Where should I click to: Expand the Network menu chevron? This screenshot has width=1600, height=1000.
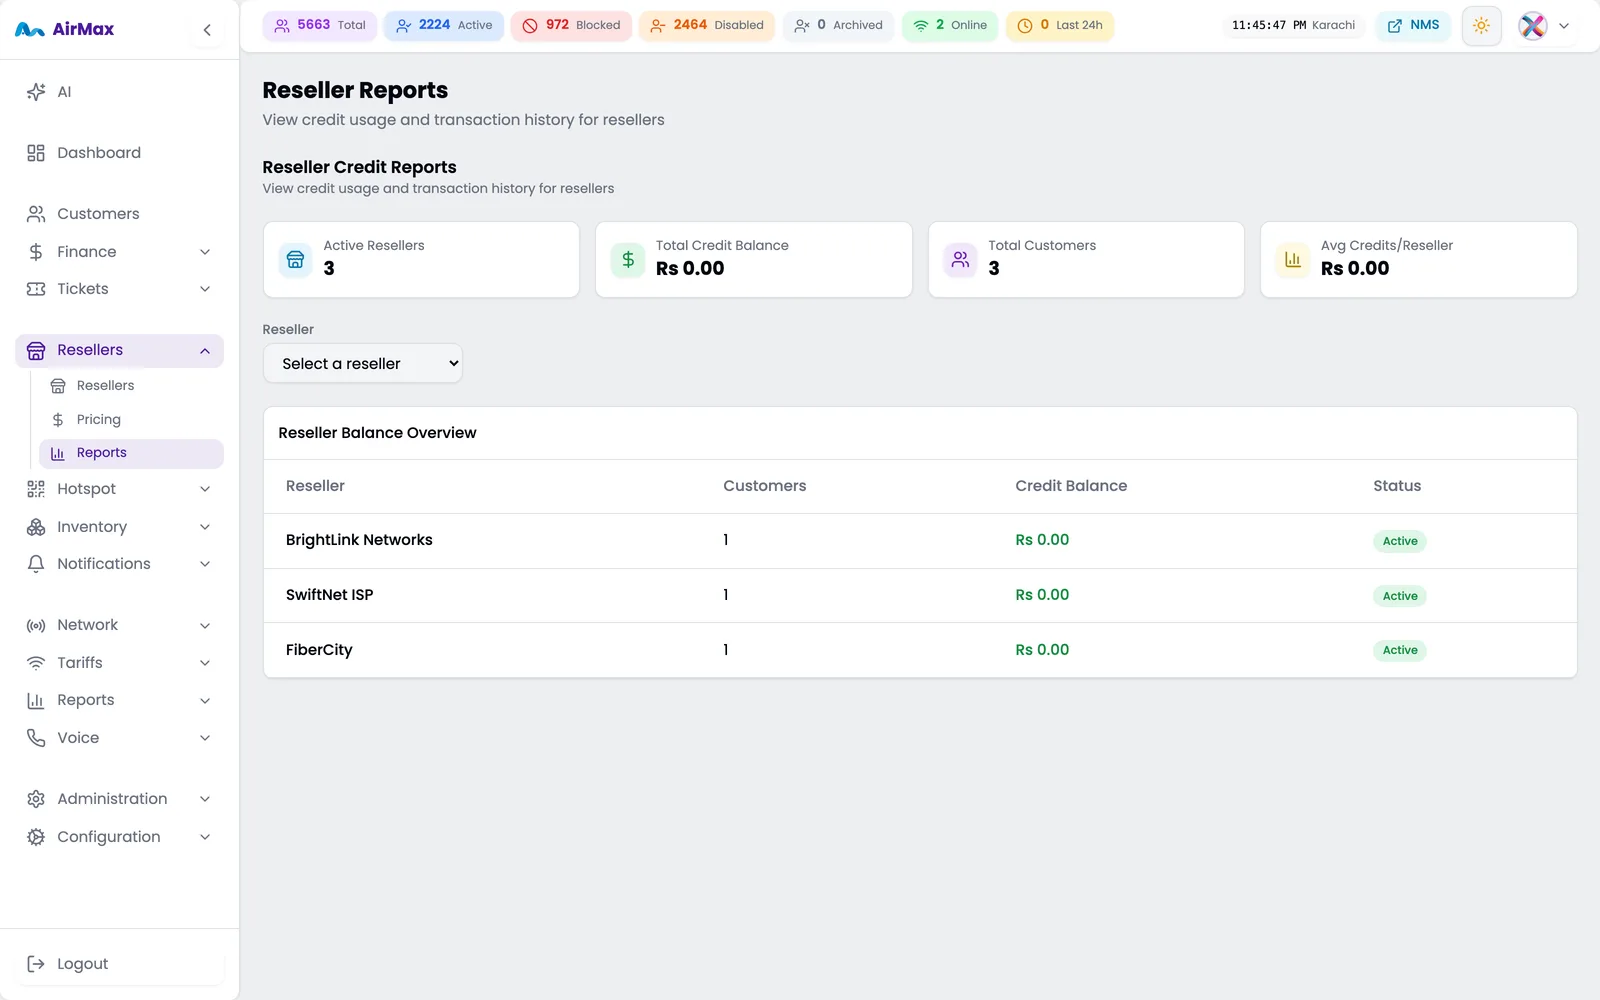point(205,626)
